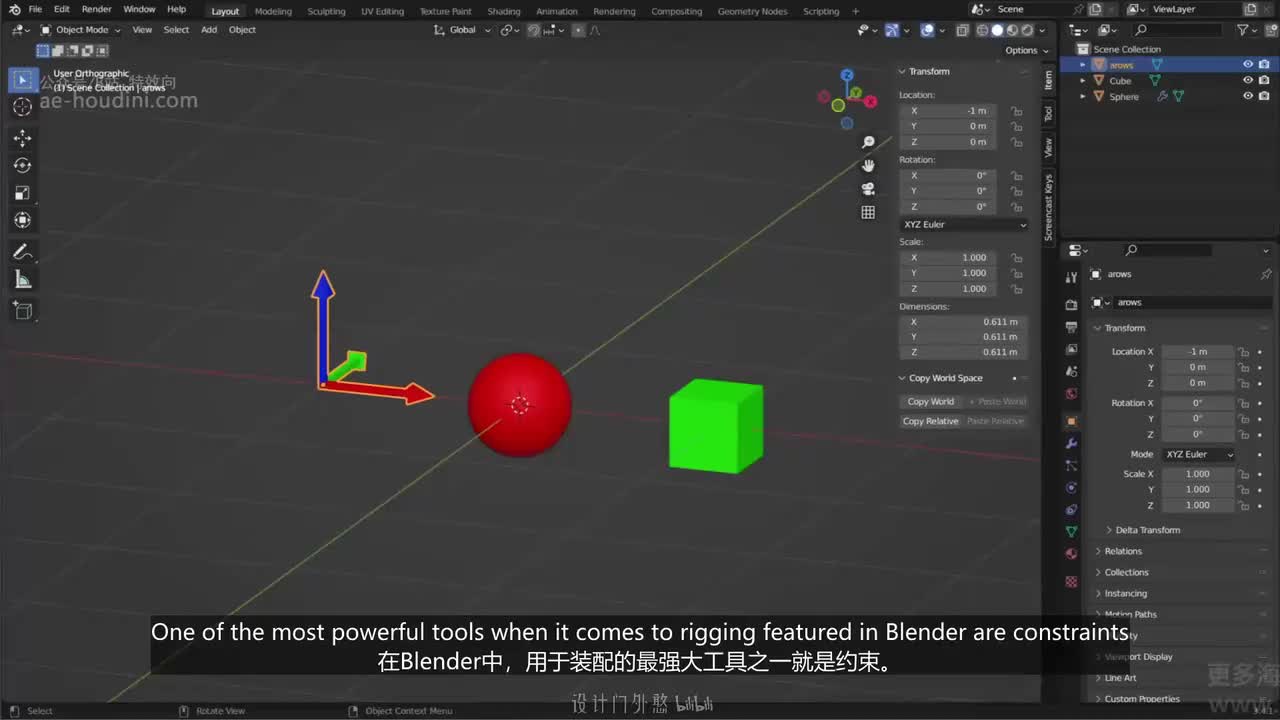Select the Select Box tool

[22, 79]
